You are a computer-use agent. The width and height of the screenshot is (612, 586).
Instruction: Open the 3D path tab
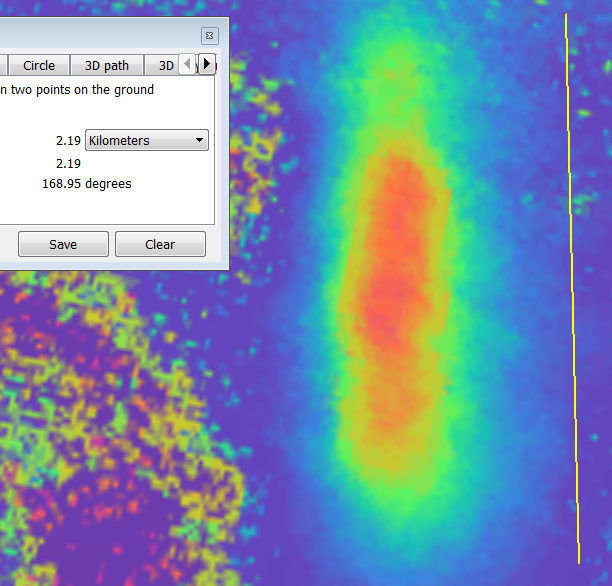click(107, 65)
